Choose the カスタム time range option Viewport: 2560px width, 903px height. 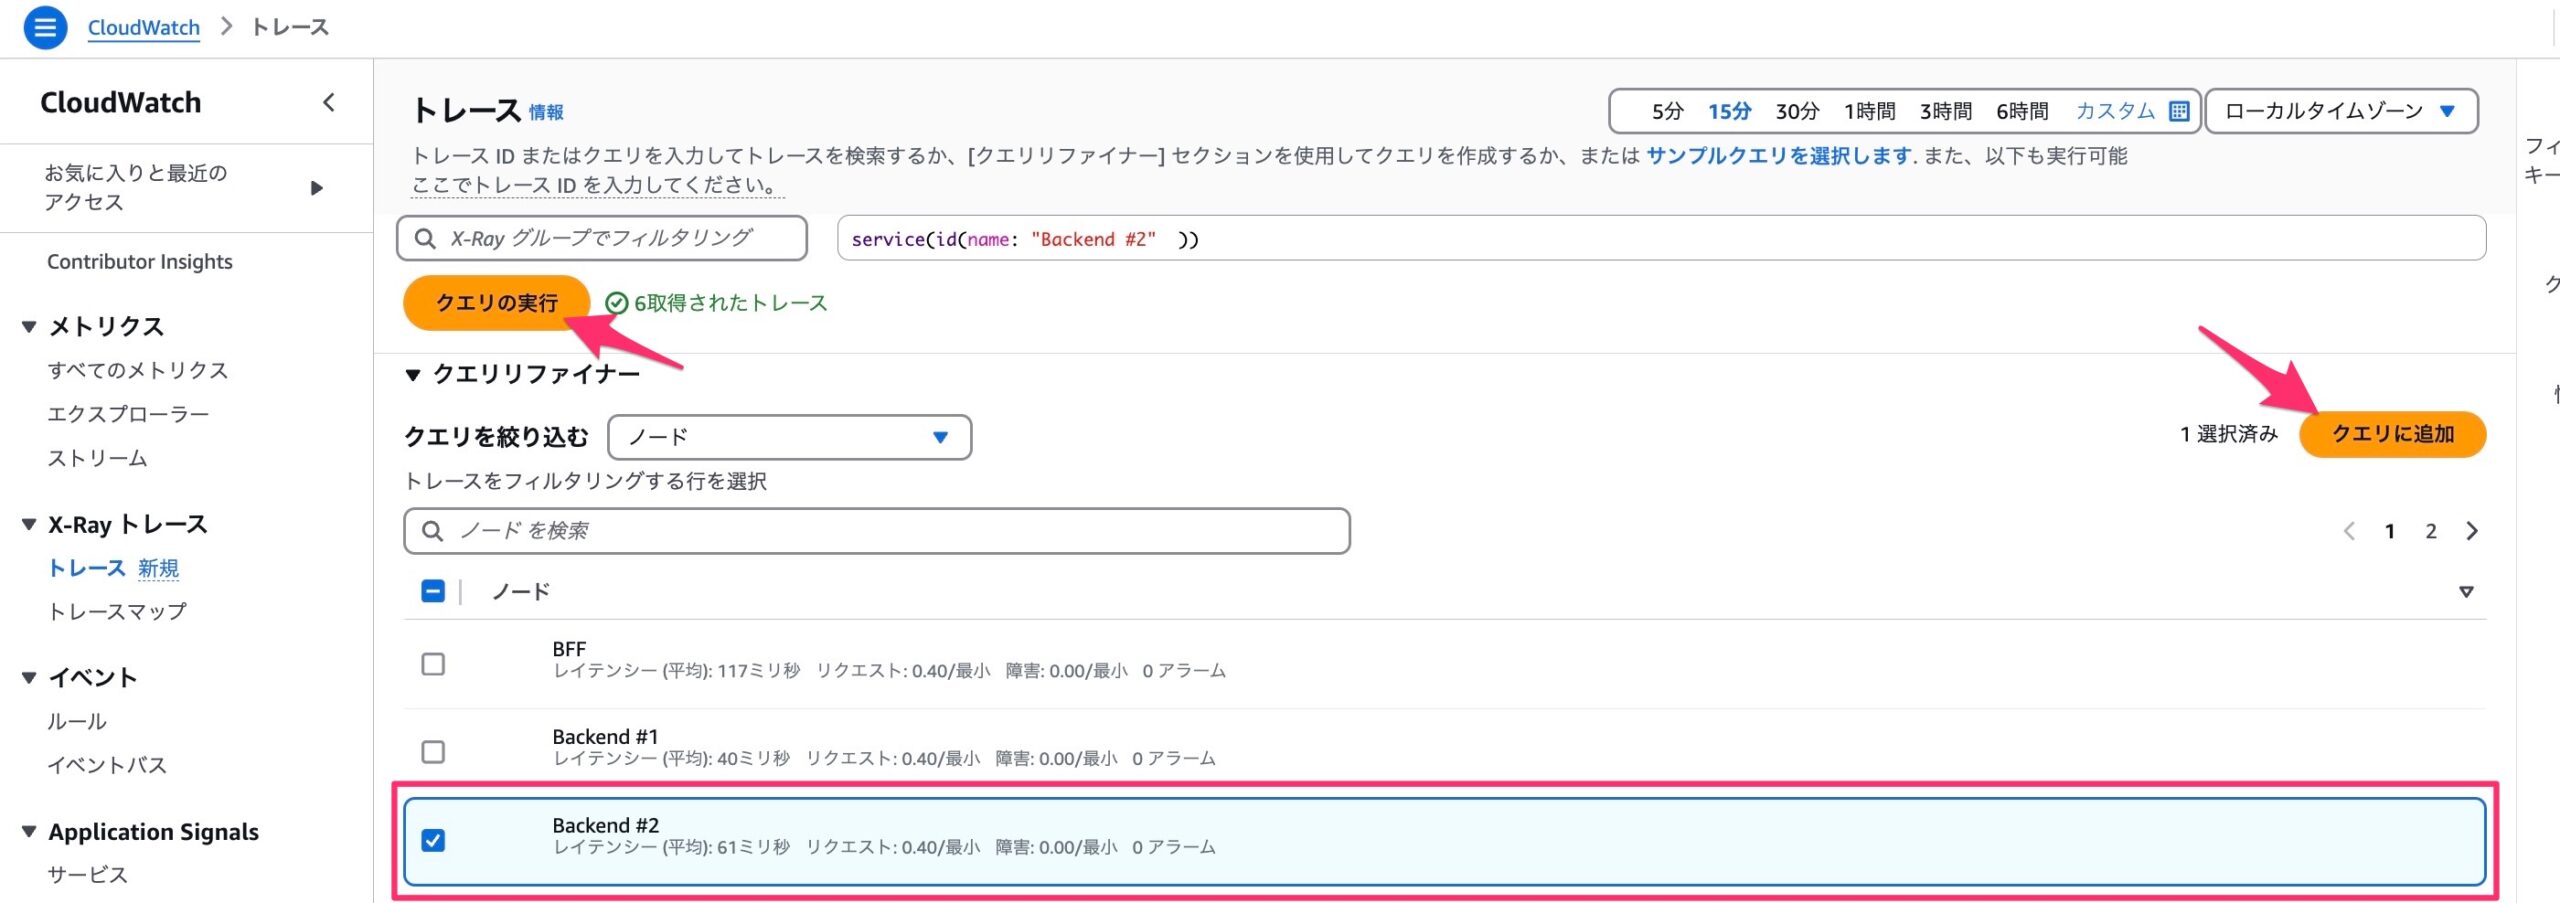(2115, 111)
